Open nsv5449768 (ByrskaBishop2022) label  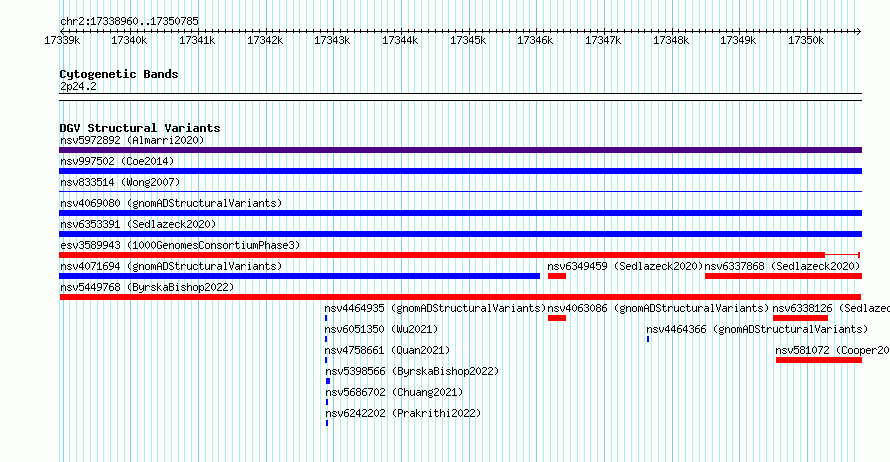coord(148,287)
